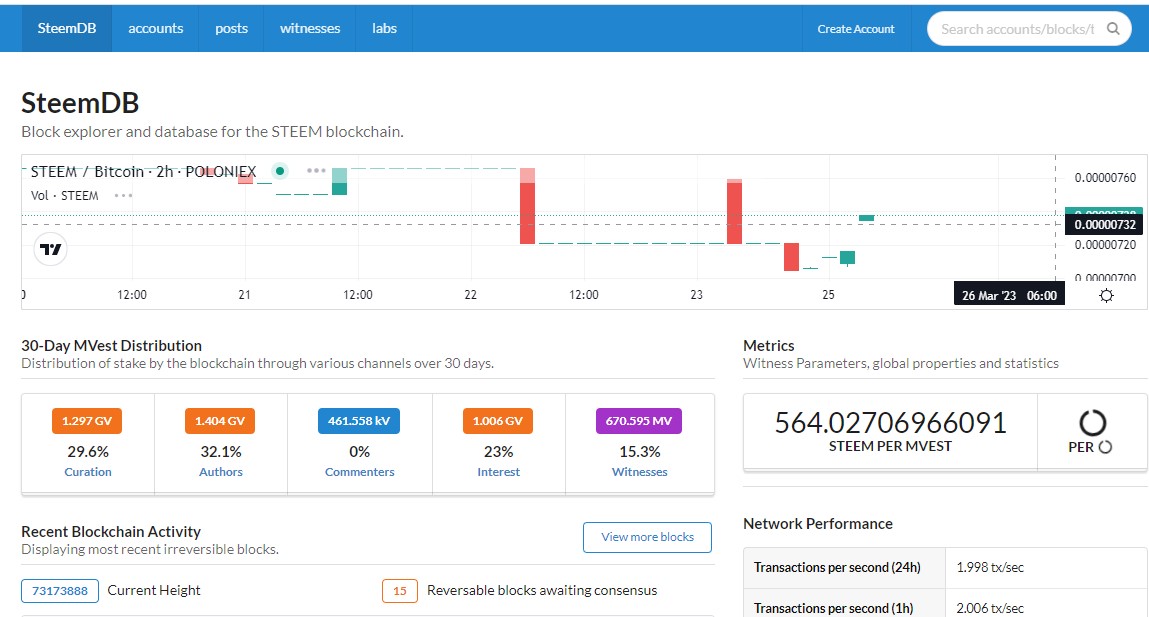1149x617 pixels.
Task: Open the Witnesses distribution link
Action: point(640,472)
